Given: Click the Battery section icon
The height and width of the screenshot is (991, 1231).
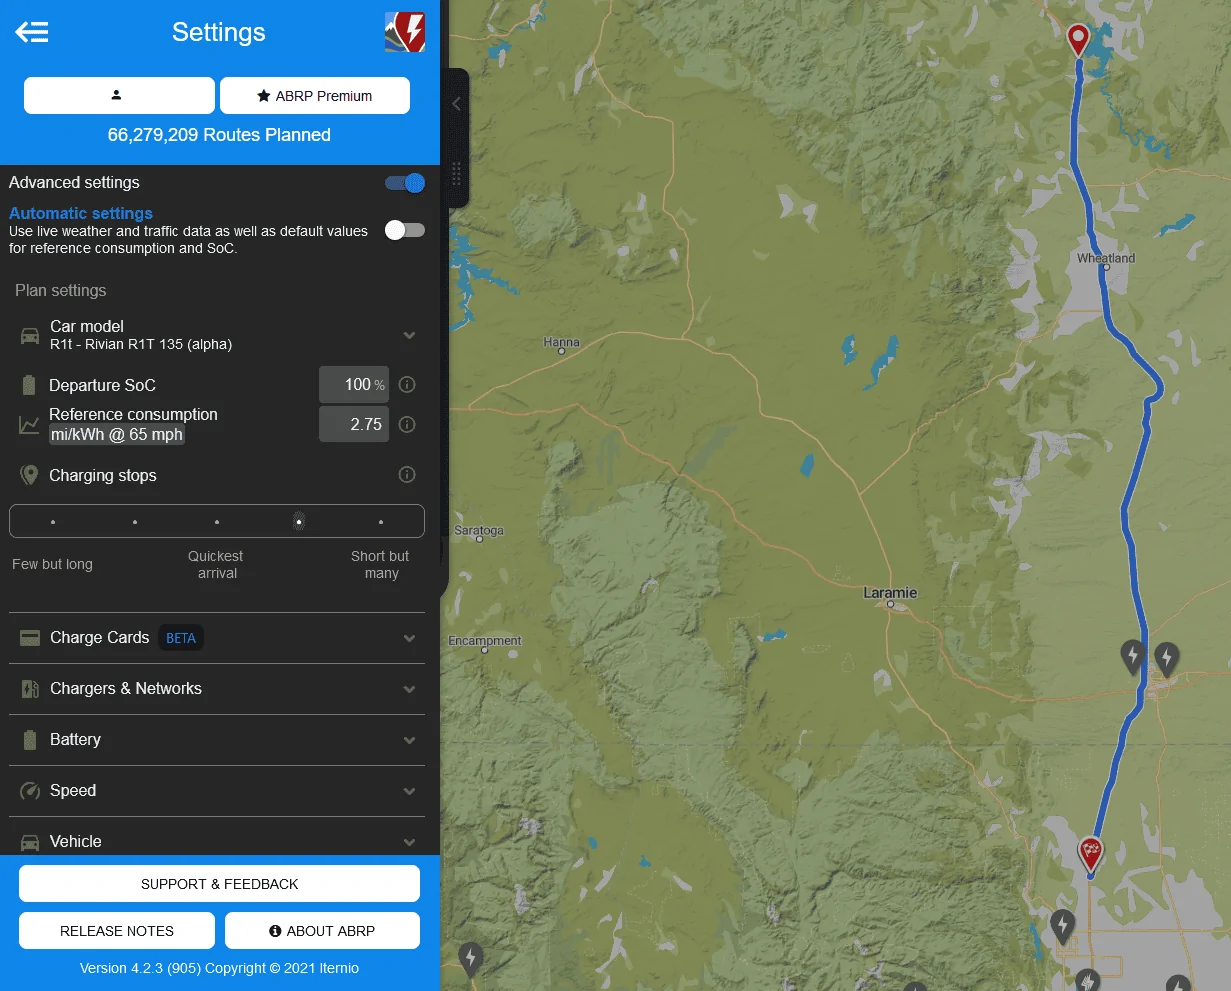Looking at the screenshot, I should click(x=29, y=740).
